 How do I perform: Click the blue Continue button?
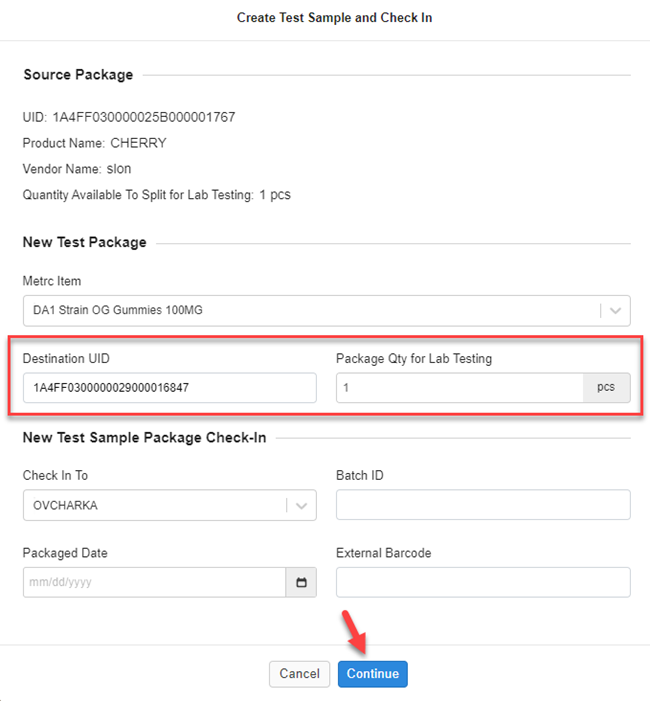(373, 674)
